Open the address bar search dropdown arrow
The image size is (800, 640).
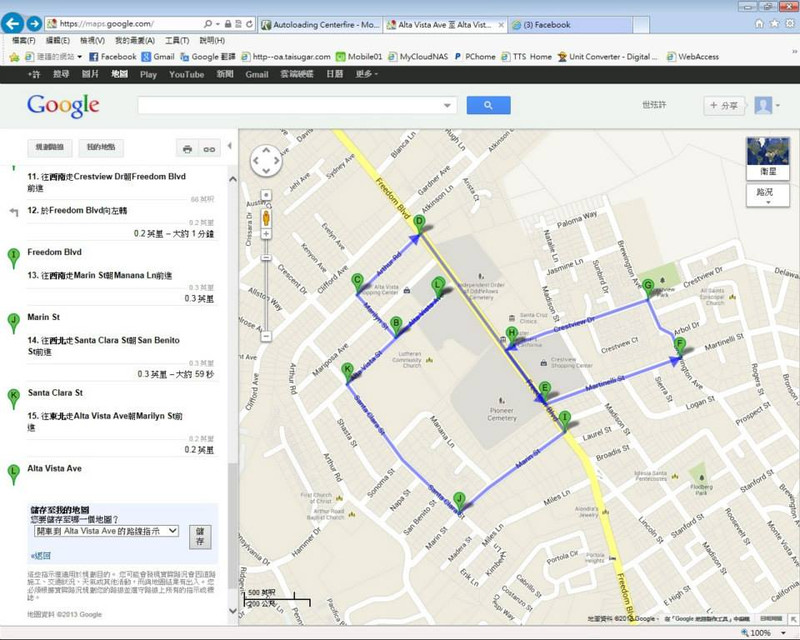point(218,24)
